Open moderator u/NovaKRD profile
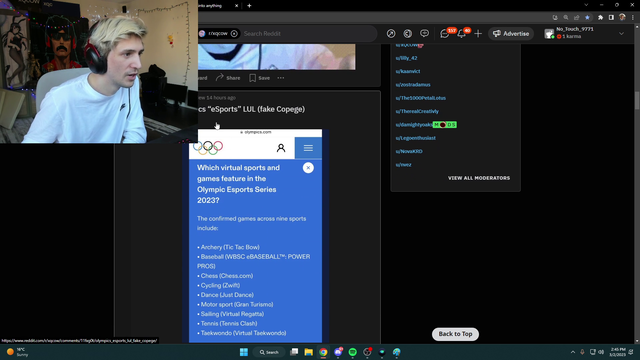 (x=409, y=151)
